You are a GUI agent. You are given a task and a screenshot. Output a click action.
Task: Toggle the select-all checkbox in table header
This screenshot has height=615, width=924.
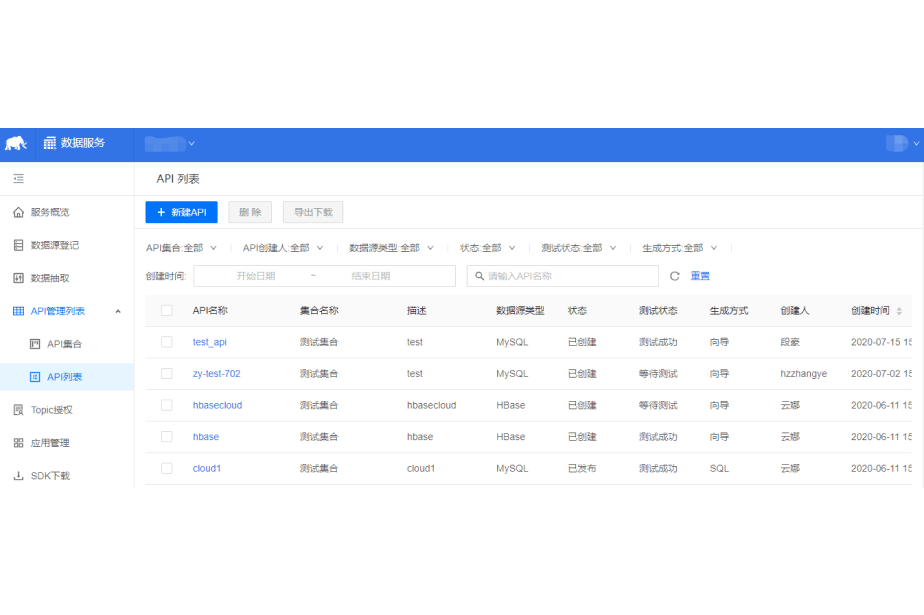[167, 311]
